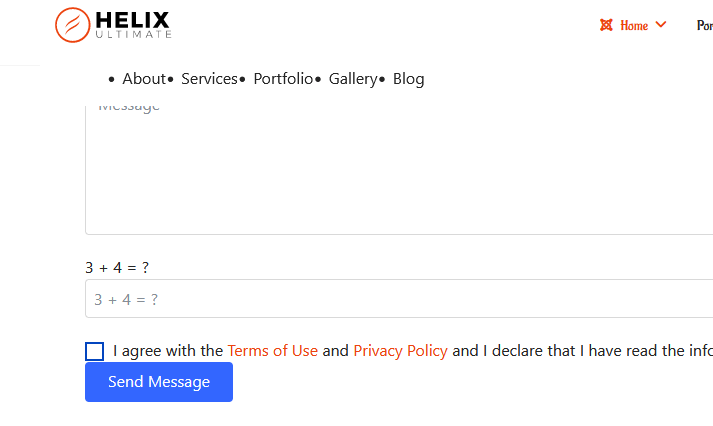Click the '3 + 4 = ?' captcha input
Screen dimensions: 713x426
(398, 299)
